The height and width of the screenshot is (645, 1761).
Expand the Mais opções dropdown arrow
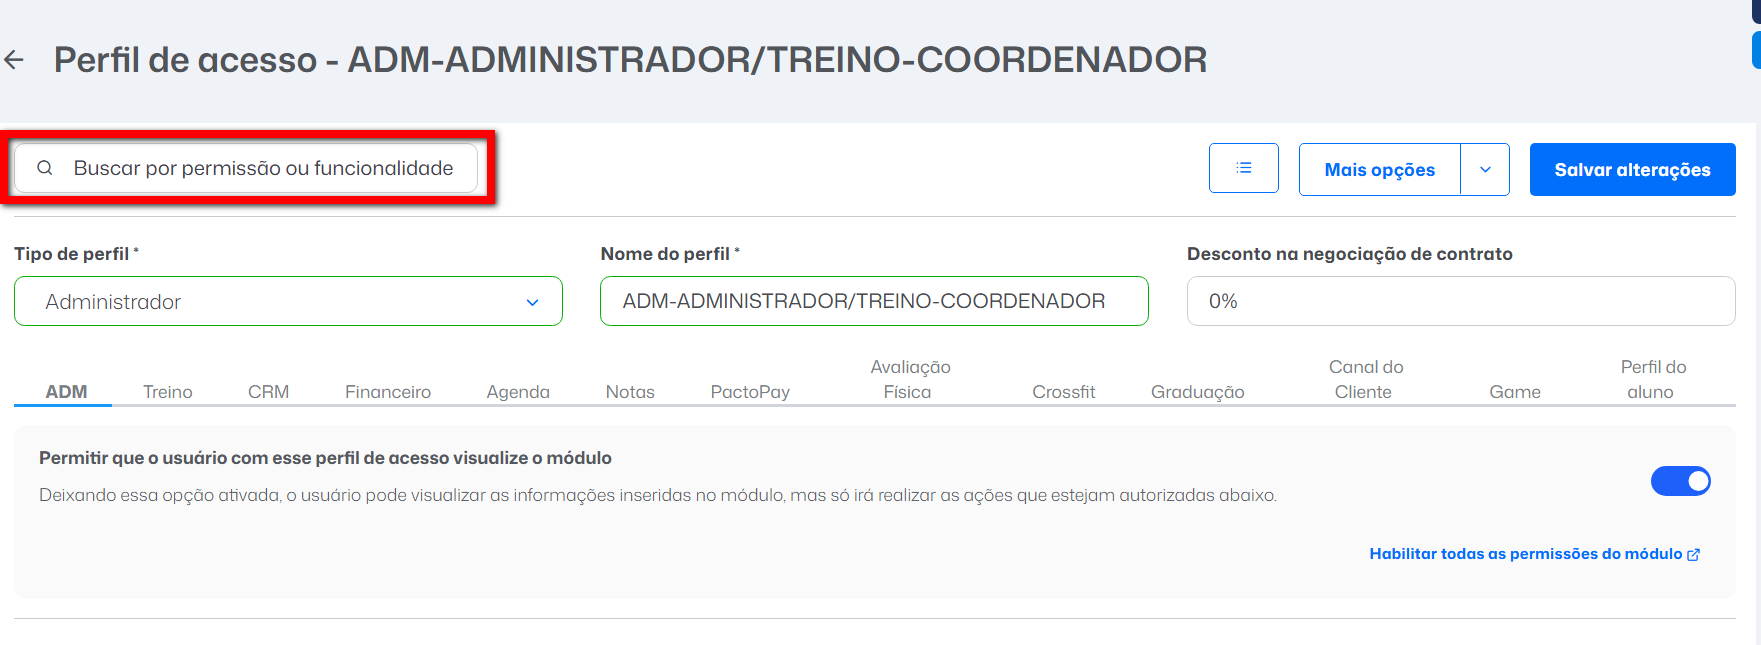pos(1485,170)
